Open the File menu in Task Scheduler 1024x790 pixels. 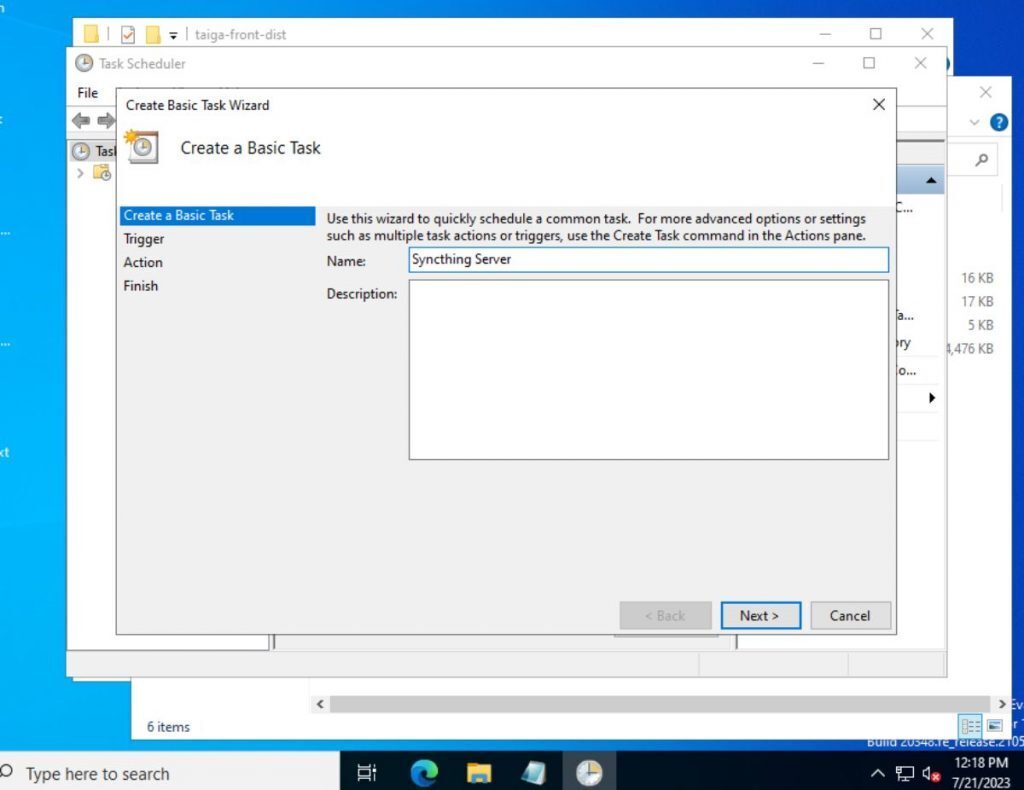point(88,92)
